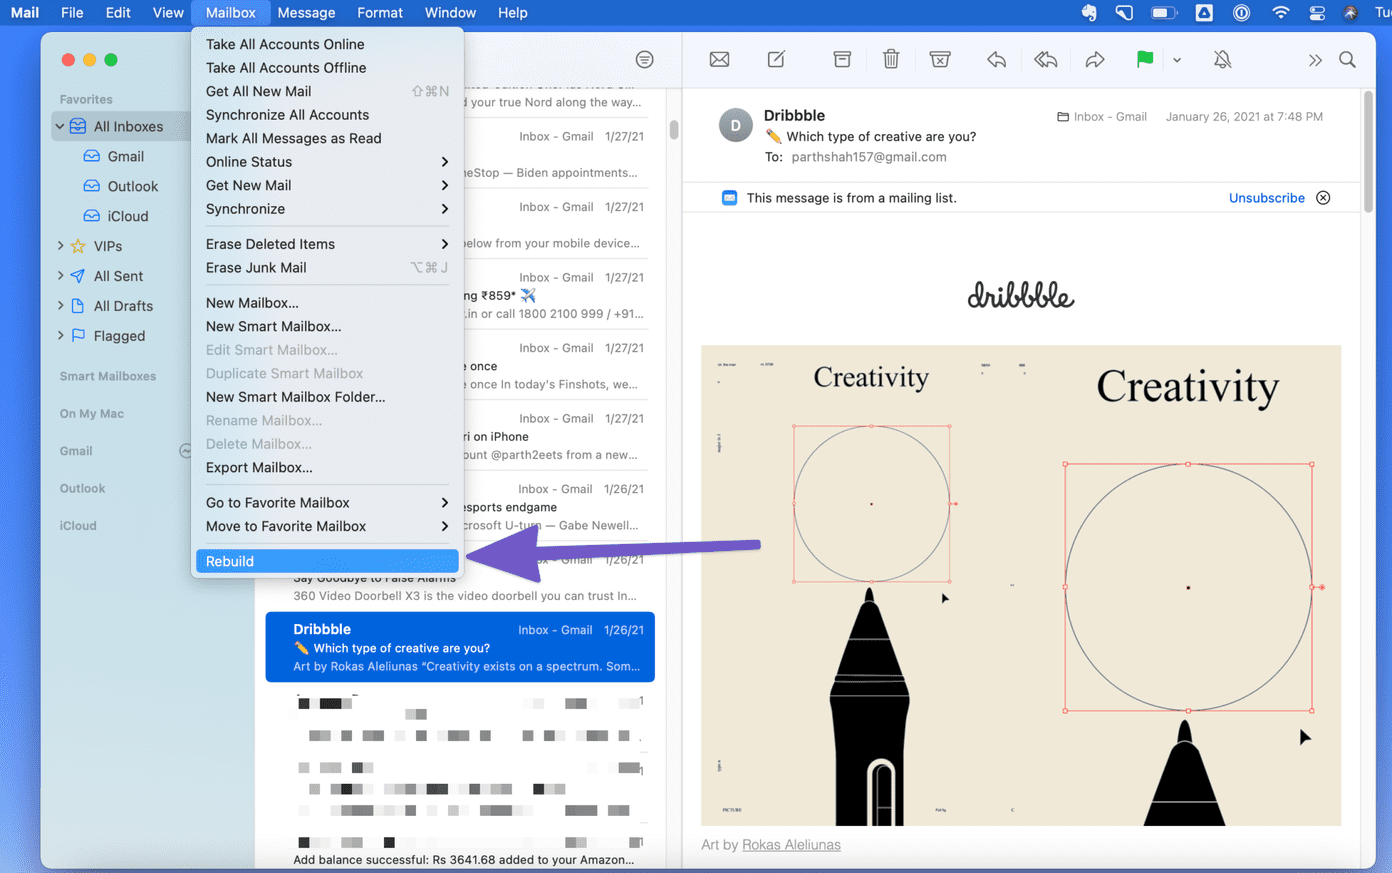The image size is (1392, 873).
Task: Click the Get Mail envelope icon
Action: click(x=719, y=60)
